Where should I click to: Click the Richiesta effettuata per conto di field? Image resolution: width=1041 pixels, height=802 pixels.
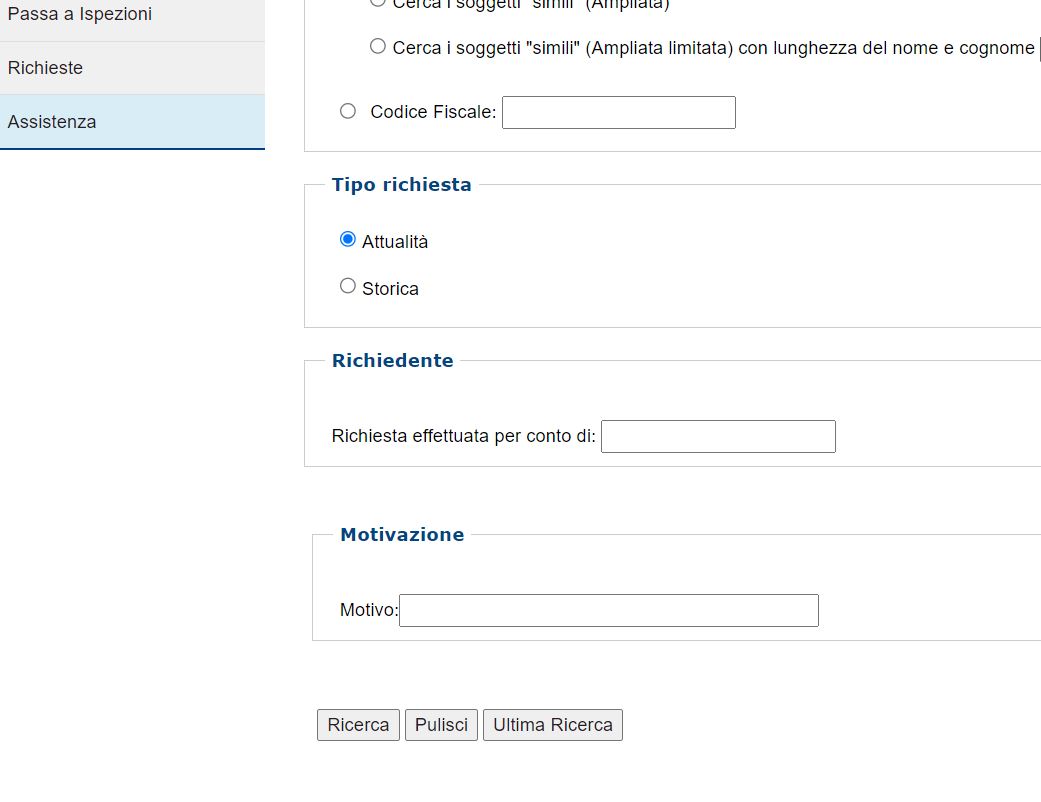tap(717, 437)
